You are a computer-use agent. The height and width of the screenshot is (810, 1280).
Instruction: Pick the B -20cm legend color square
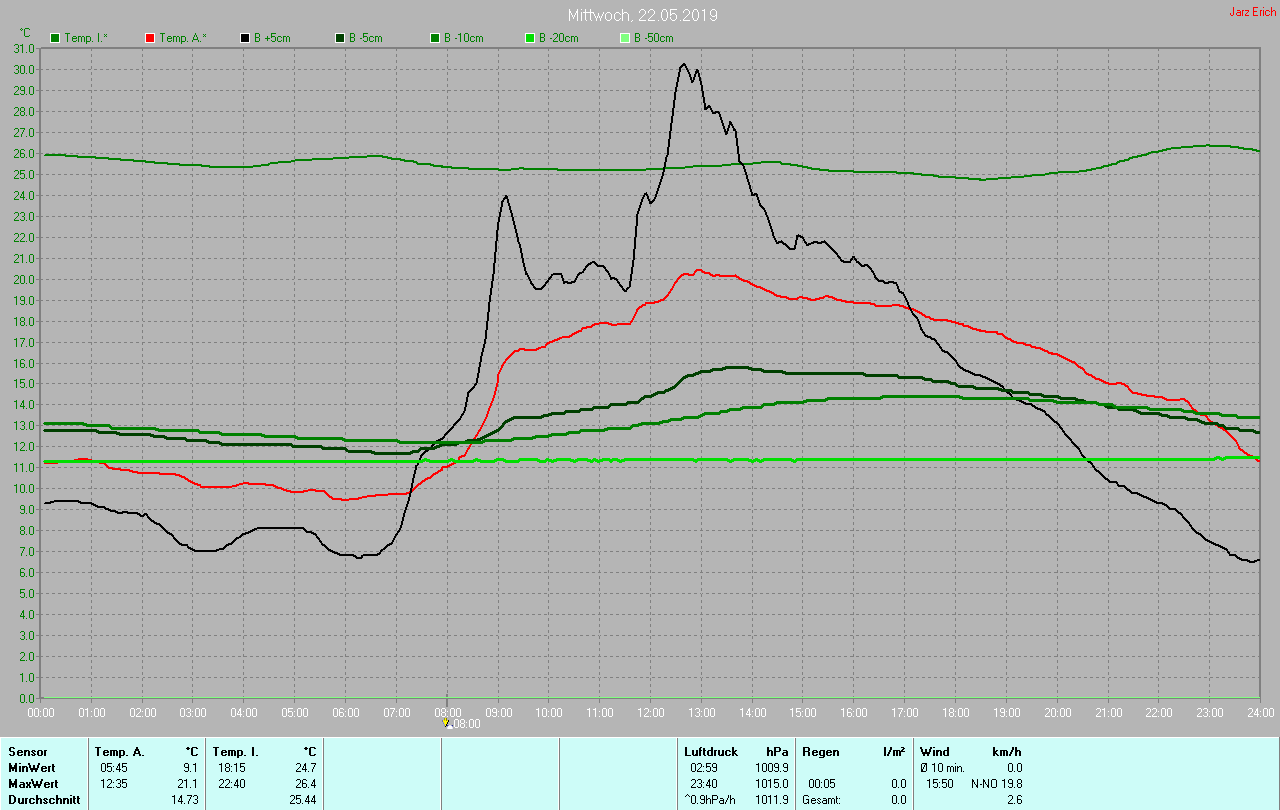(530, 38)
